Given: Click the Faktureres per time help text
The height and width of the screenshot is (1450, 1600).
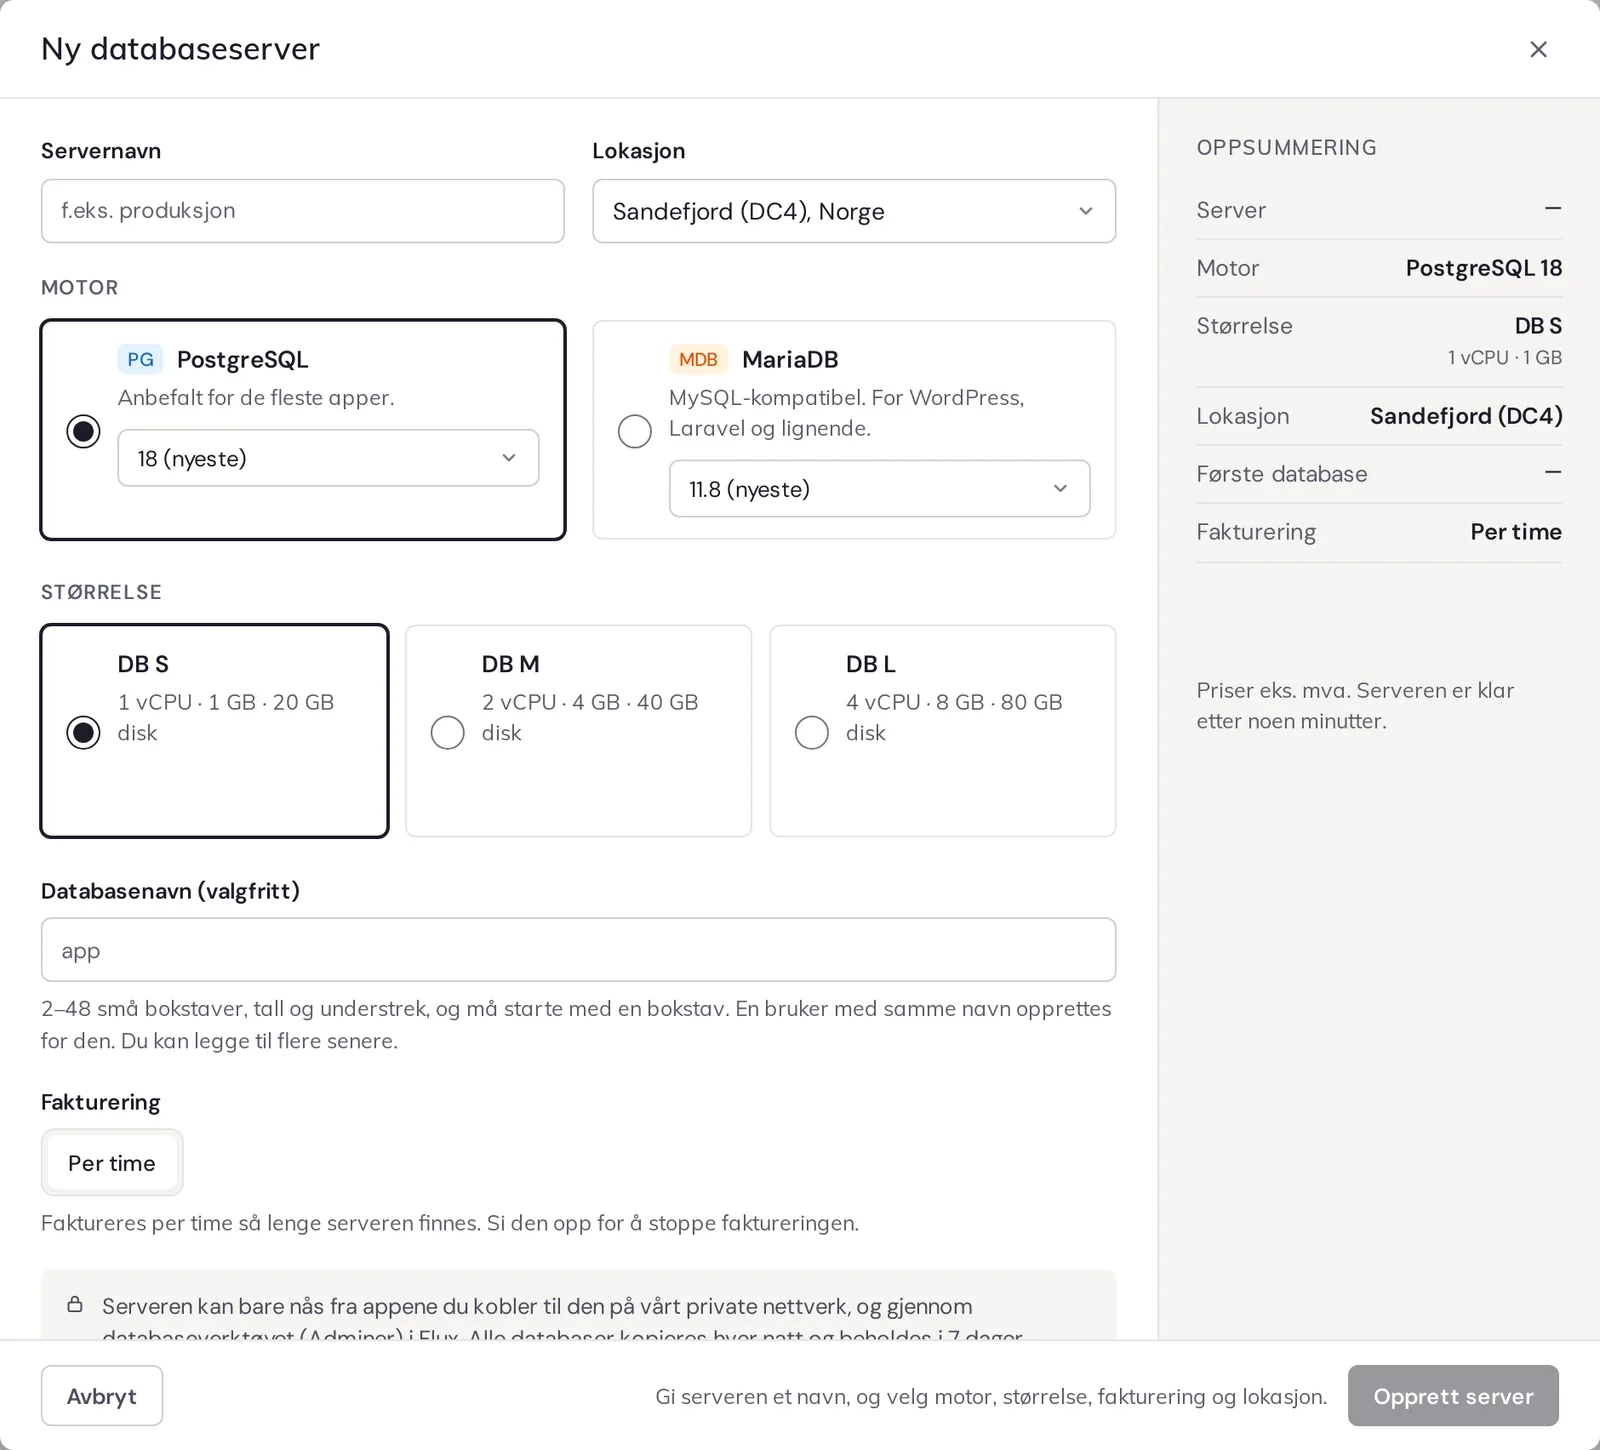Looking at the screenshot, I should [x=450, y=1223].
